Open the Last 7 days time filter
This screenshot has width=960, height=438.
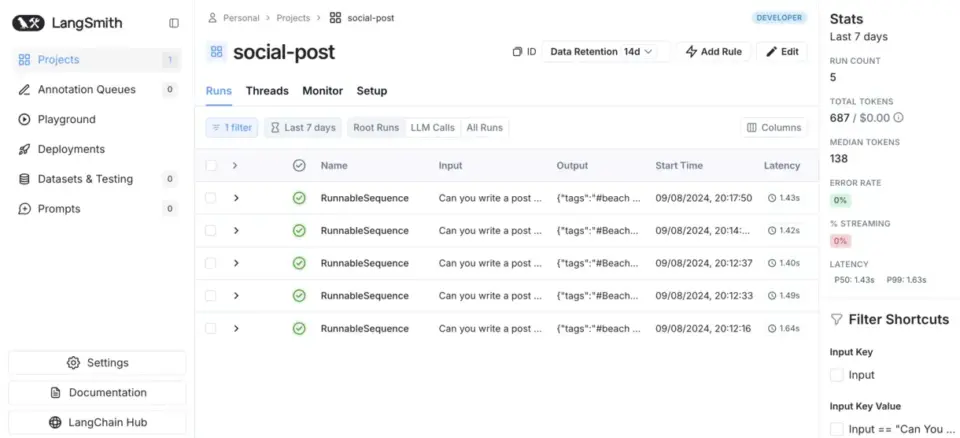click(303, 127)
